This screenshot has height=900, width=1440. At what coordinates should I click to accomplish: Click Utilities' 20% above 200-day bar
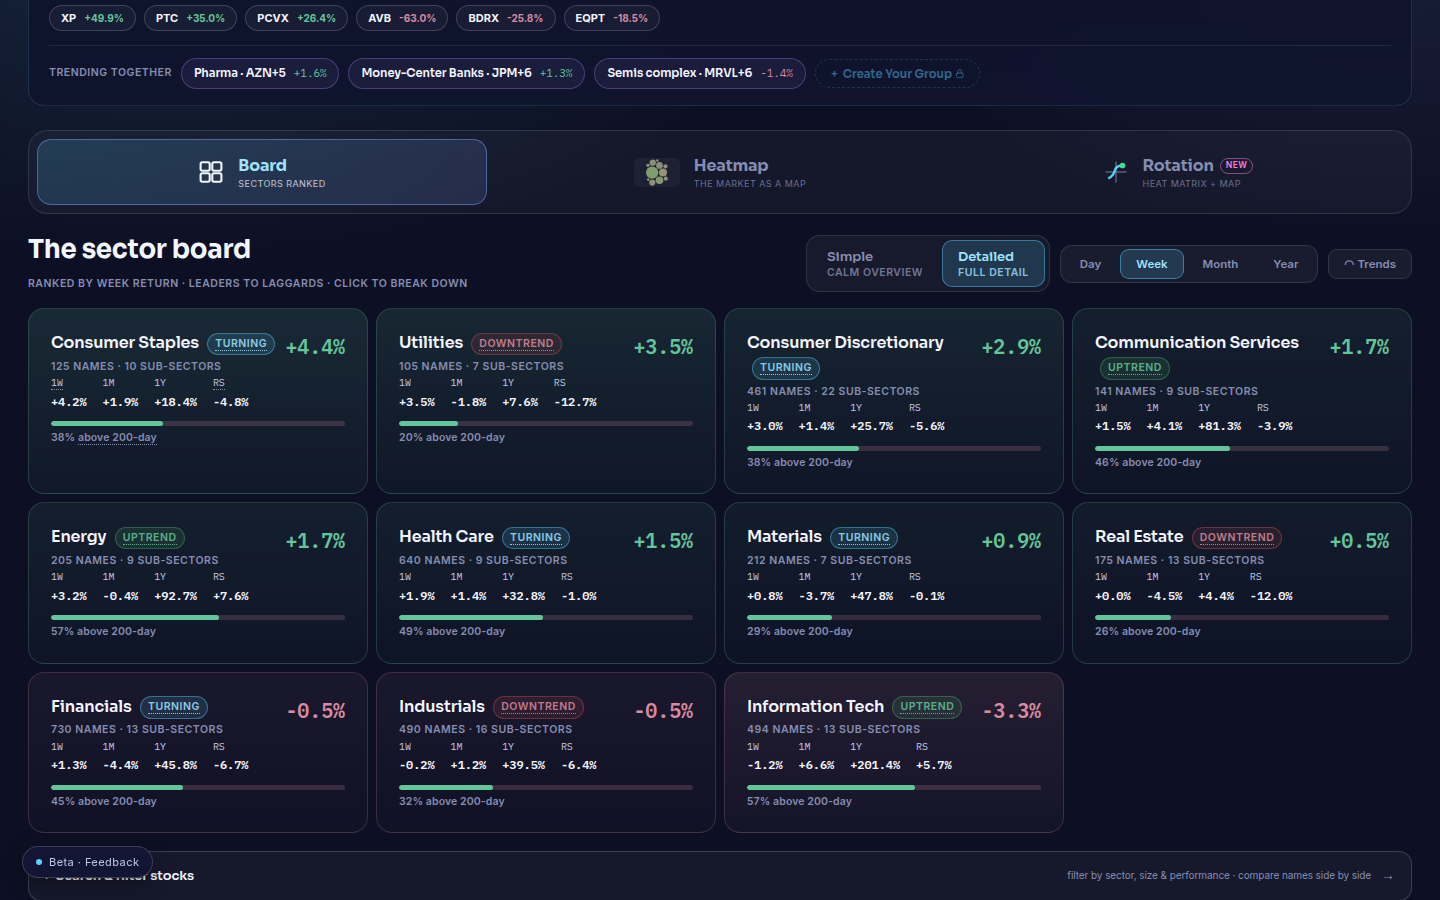546,424
